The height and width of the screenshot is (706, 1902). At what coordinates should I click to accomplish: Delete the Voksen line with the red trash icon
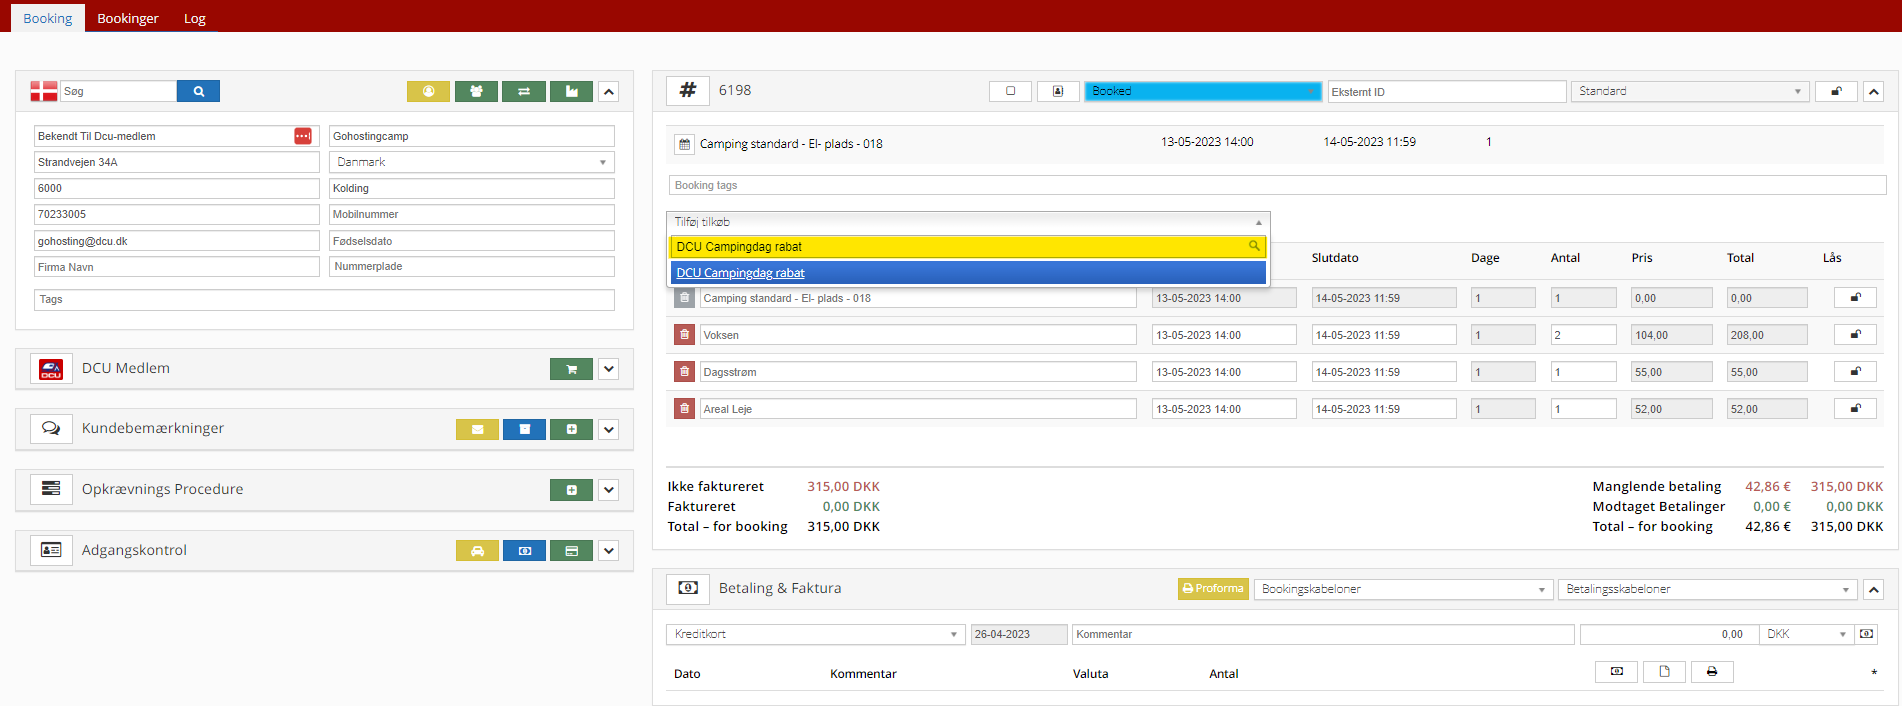[684, 335]
